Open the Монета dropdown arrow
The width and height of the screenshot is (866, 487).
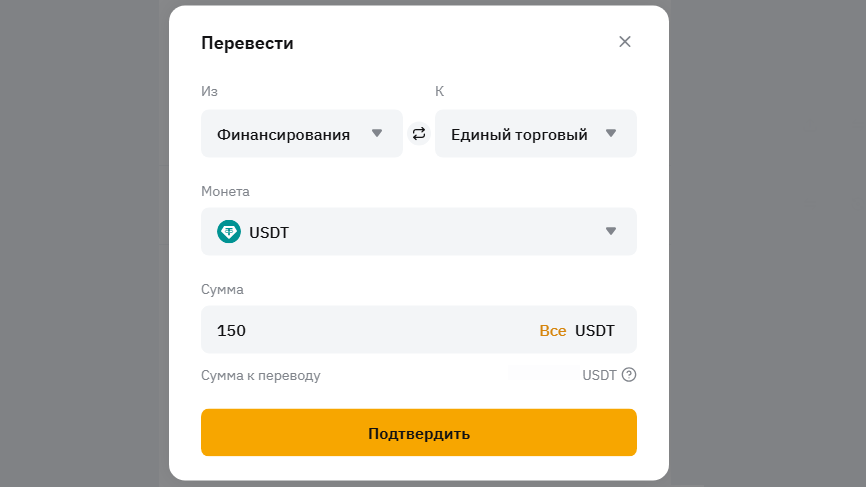(x=611, y=232)
